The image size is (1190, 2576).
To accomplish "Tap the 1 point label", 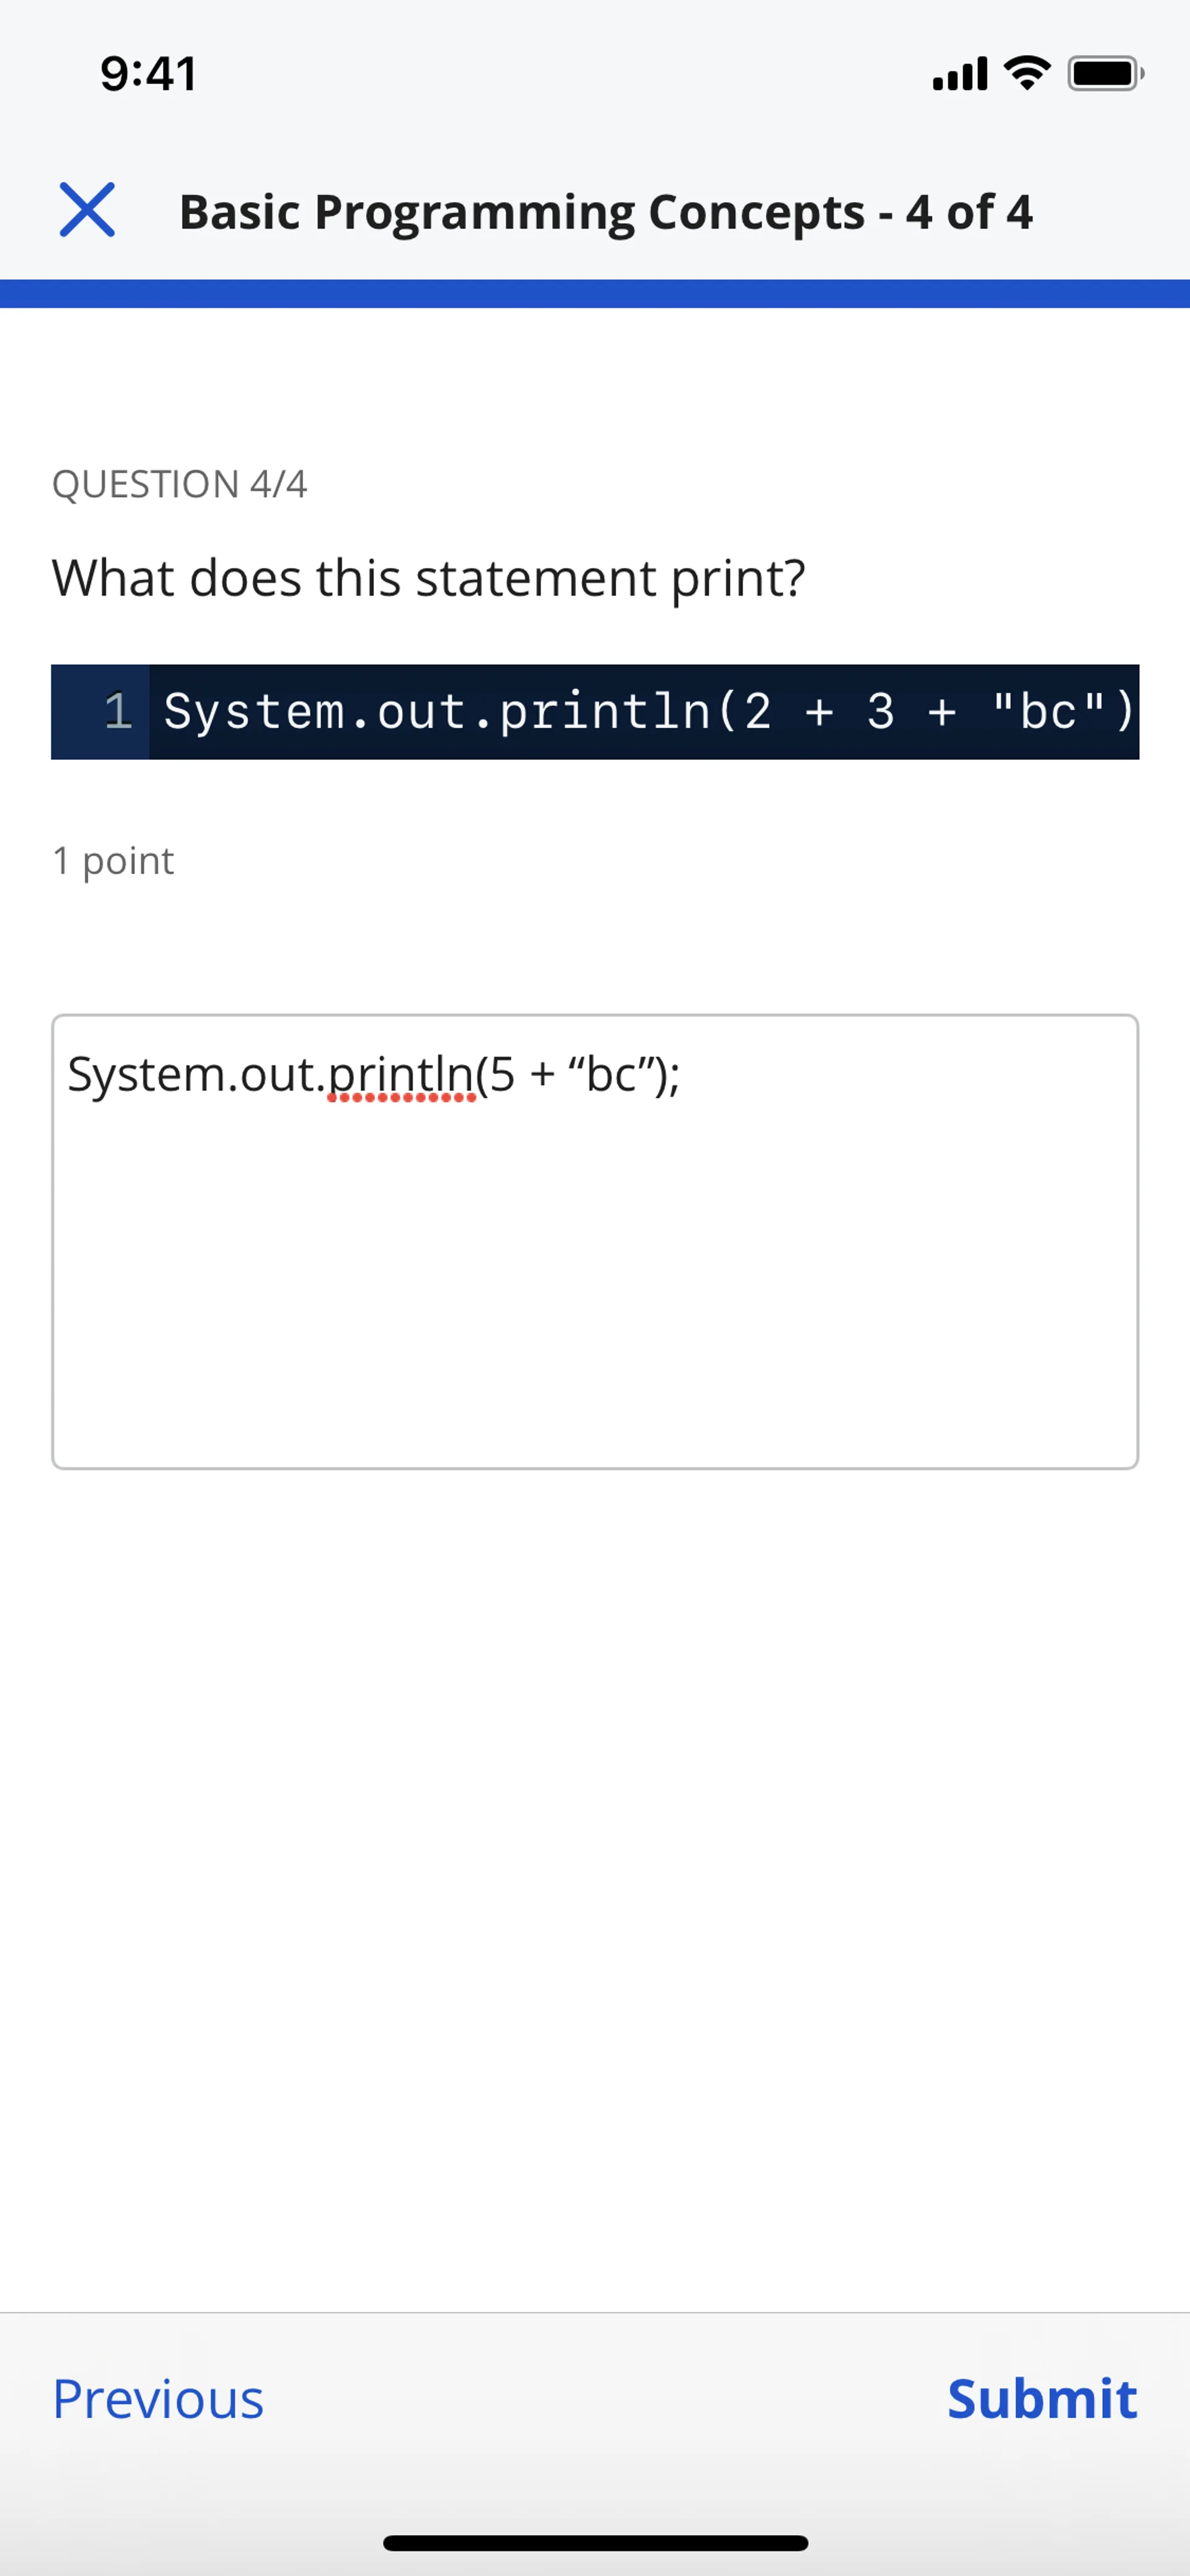I will point(113,860).
